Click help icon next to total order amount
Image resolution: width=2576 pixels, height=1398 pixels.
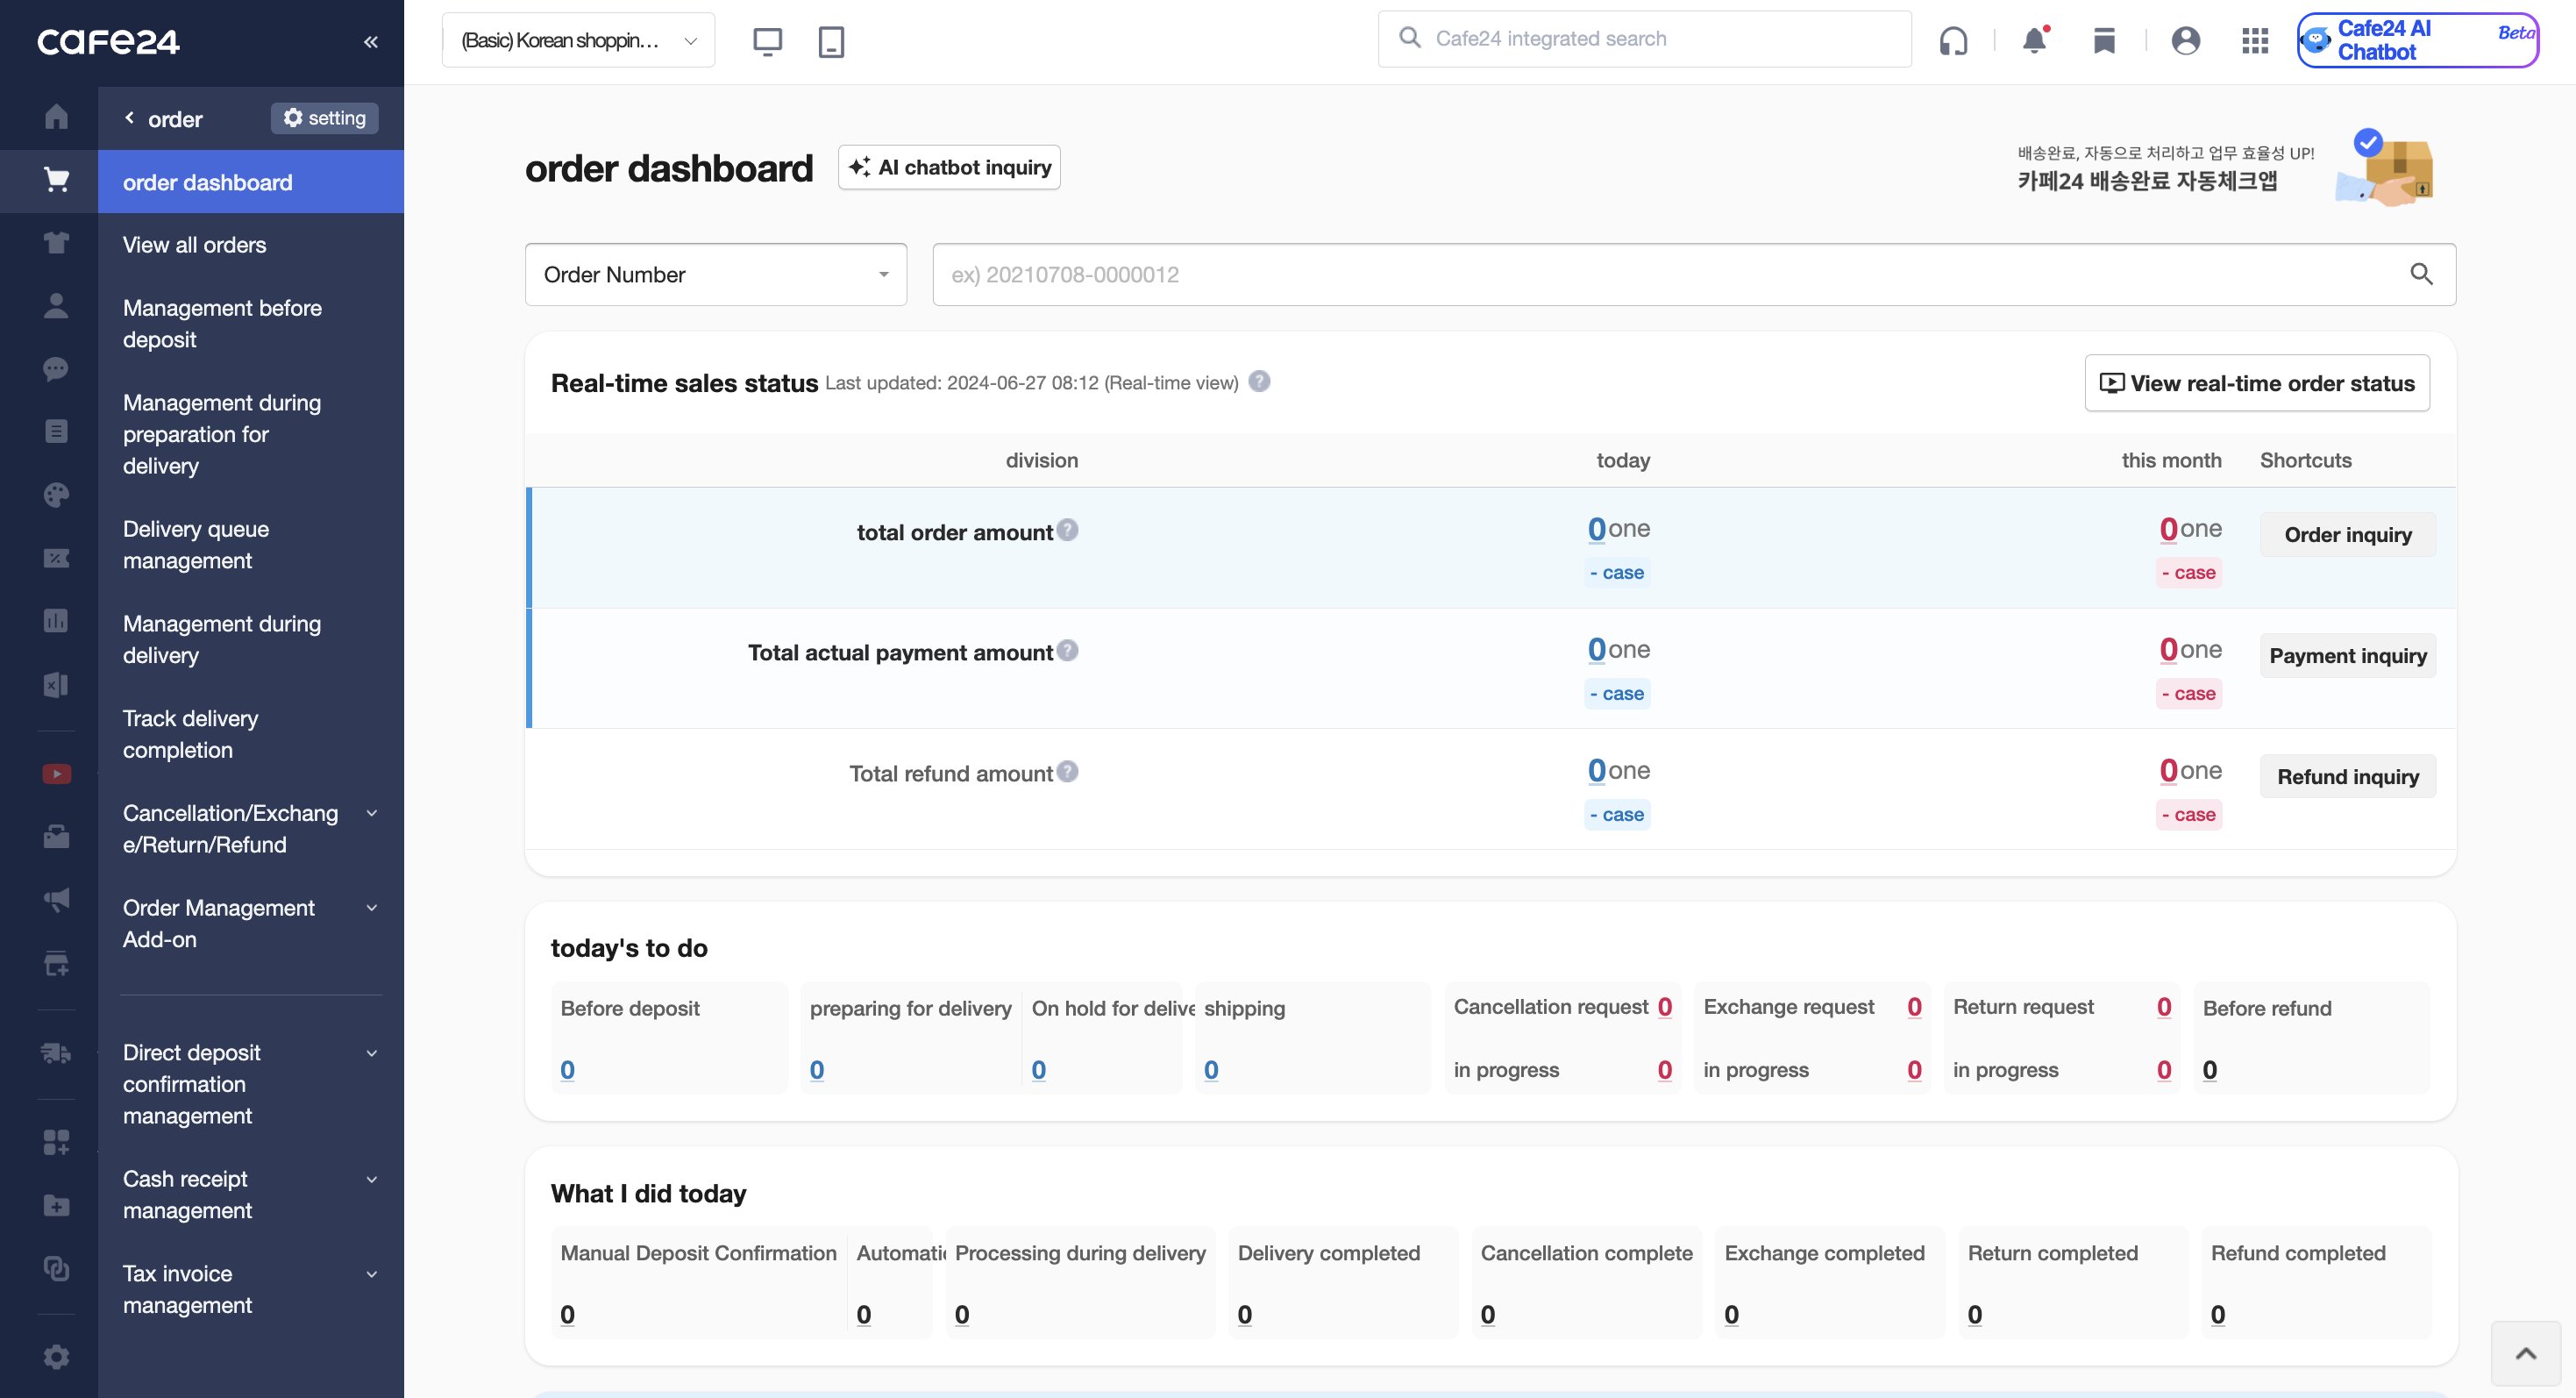[1068, 530]
